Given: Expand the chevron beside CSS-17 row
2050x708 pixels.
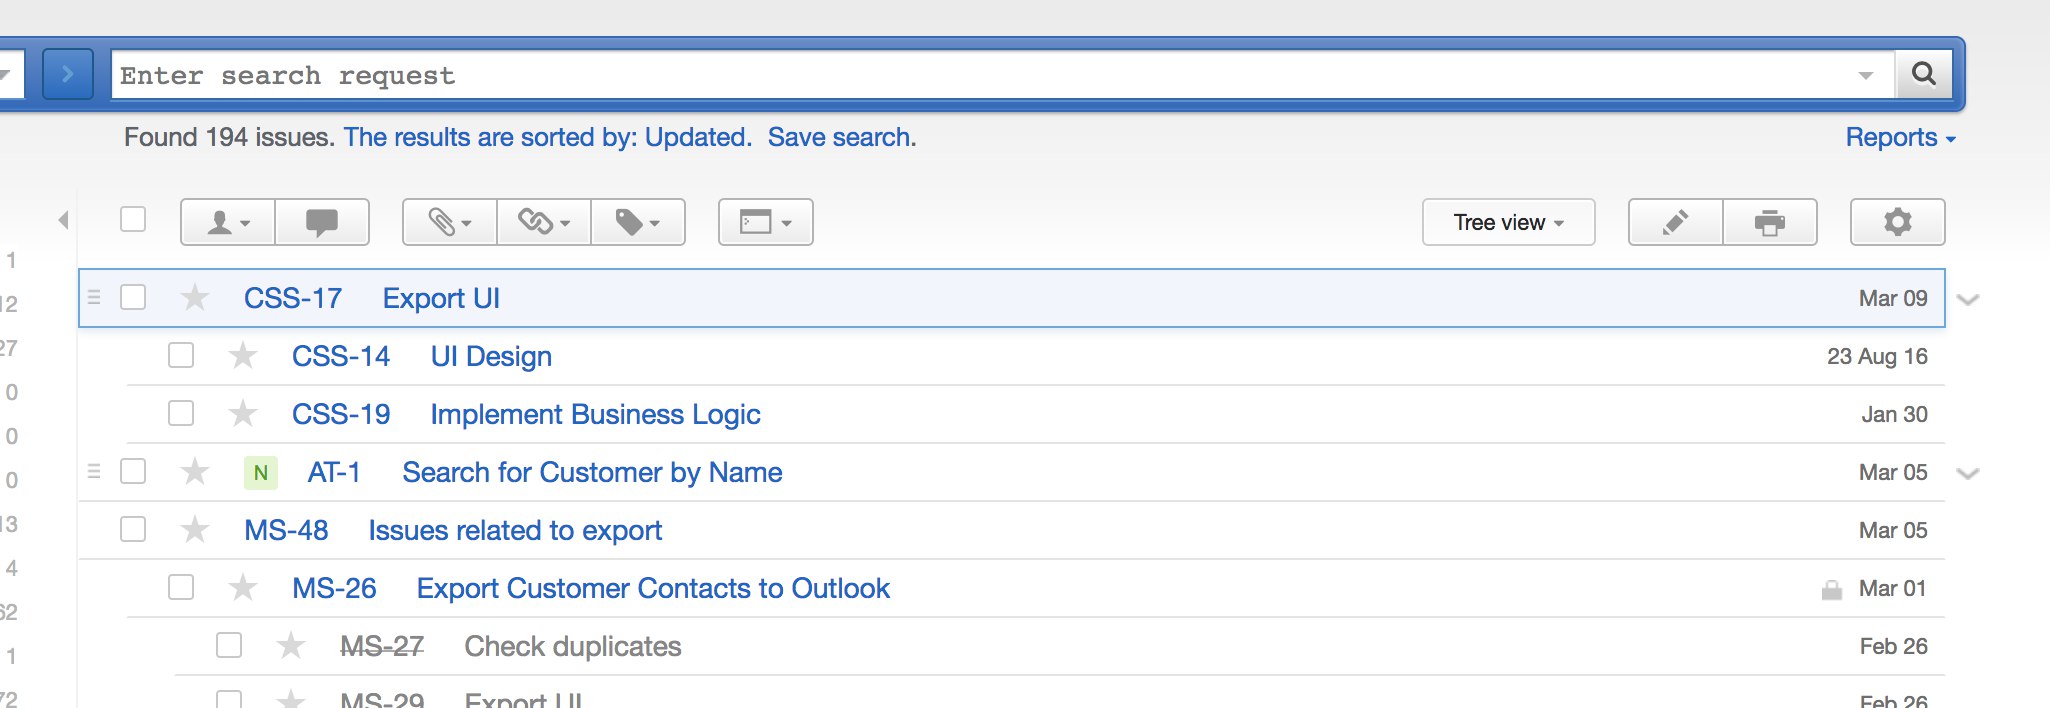Looking at the screenshot, I should (x=1968, y=299).
